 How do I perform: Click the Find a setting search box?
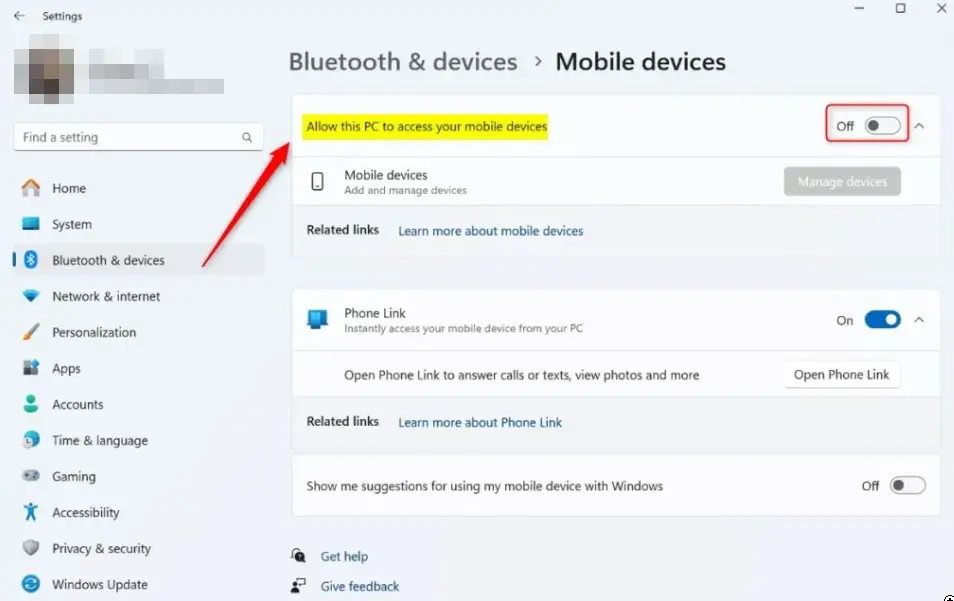(137, 136)
